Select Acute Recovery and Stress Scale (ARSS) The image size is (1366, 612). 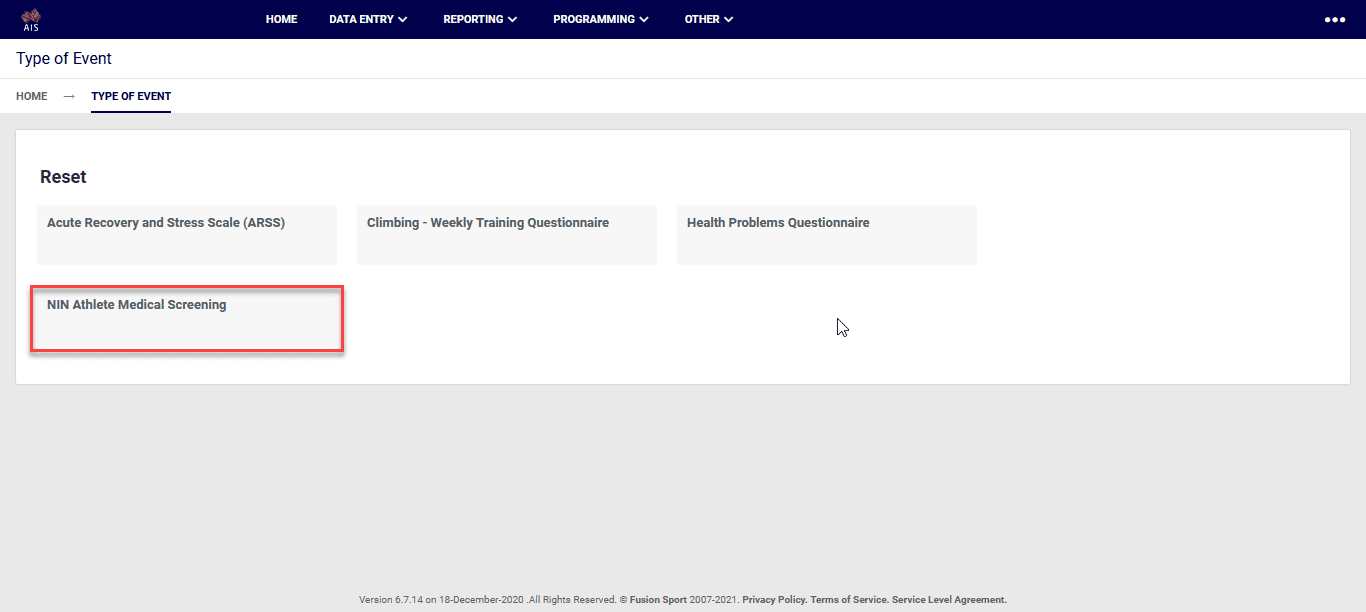point(186,234)
